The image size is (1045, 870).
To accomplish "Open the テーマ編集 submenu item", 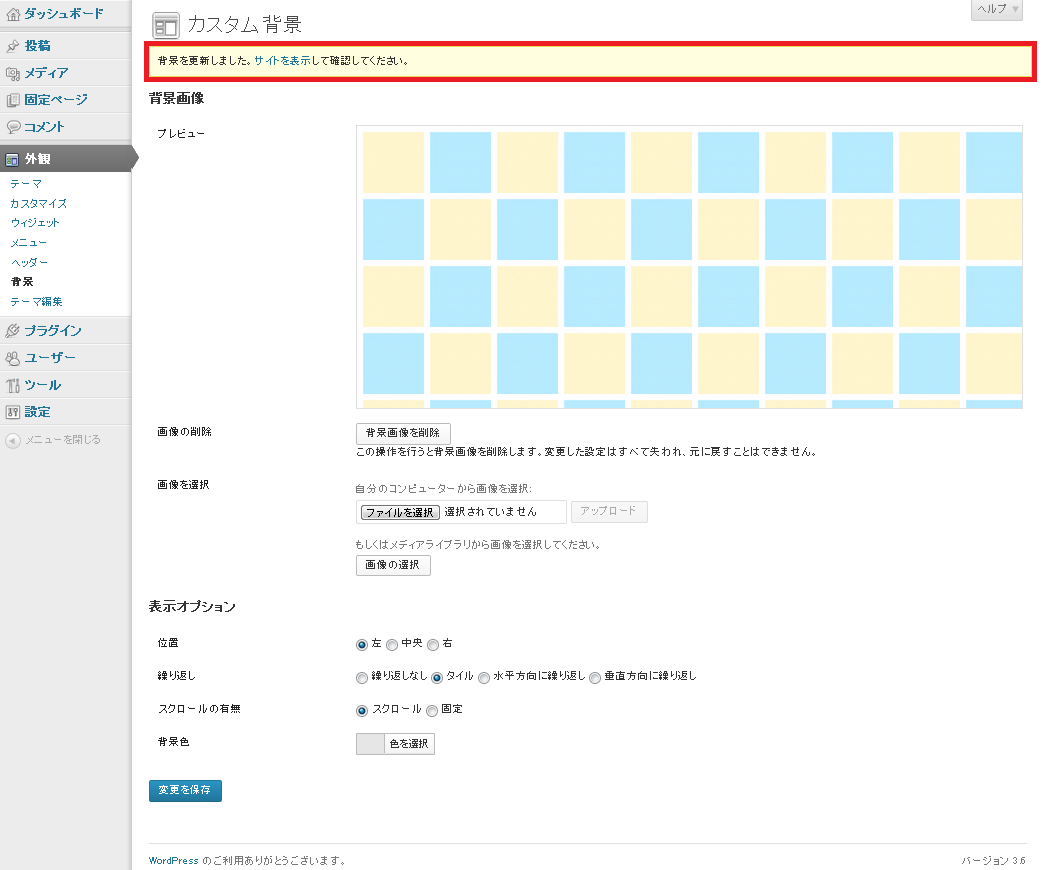I will 36,301.
